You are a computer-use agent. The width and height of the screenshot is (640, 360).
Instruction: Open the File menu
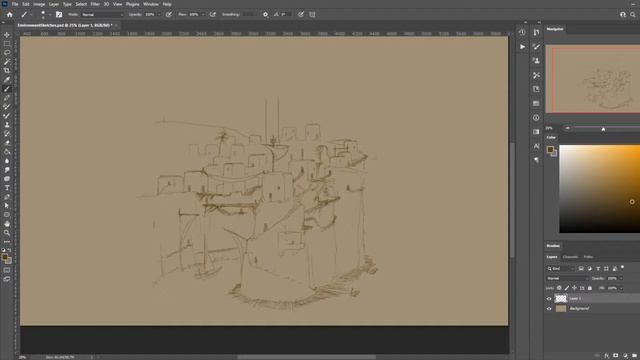(15, 4)
